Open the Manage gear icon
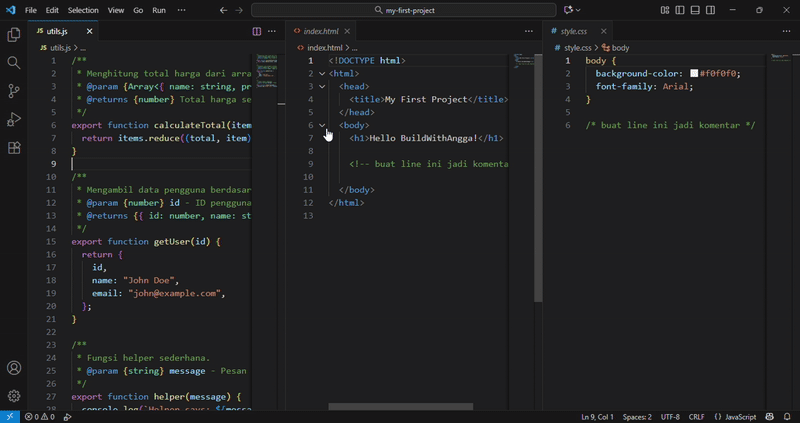800x423 pixels. (14, 396)
